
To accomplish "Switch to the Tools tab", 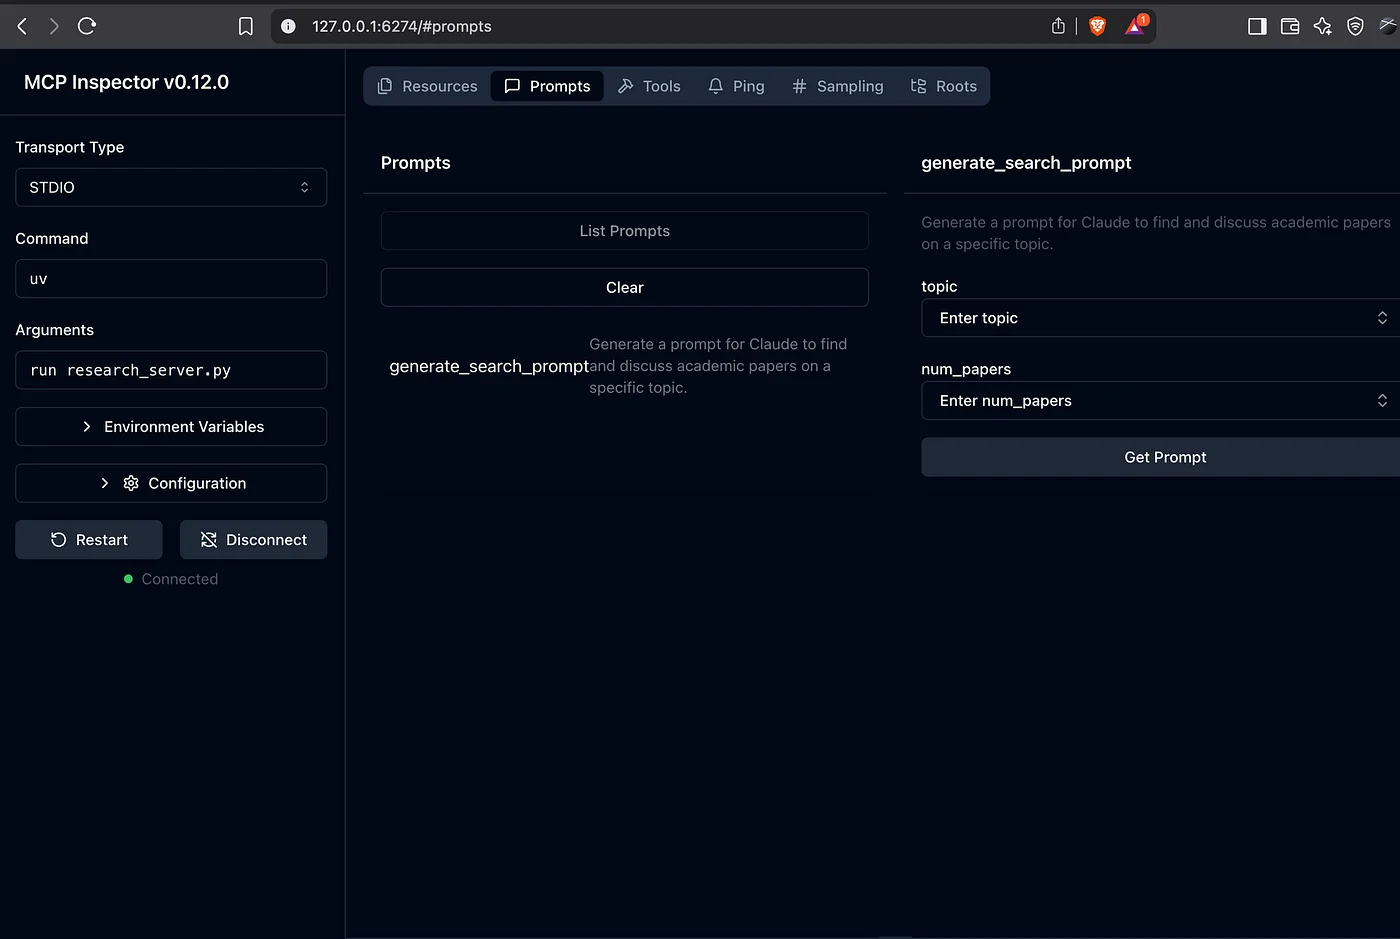I will click(649, 86).
